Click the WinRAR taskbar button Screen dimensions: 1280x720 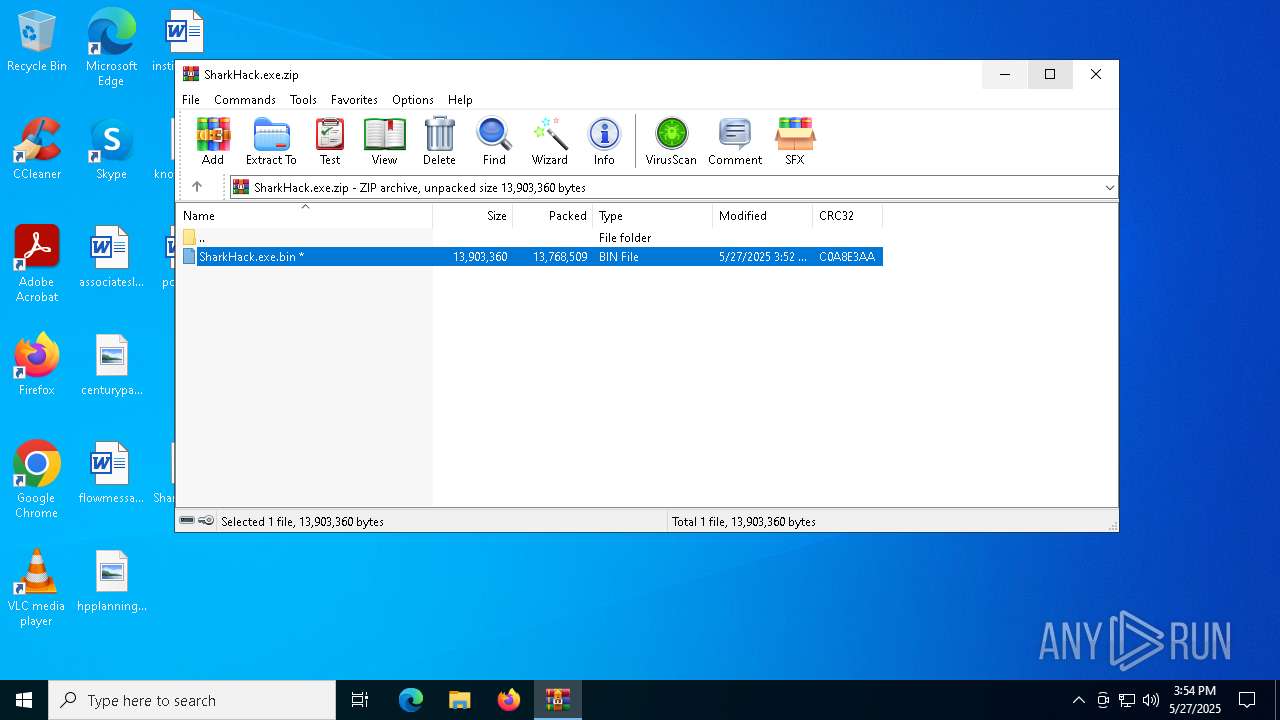pyautogui.click(x=557, y=700)
